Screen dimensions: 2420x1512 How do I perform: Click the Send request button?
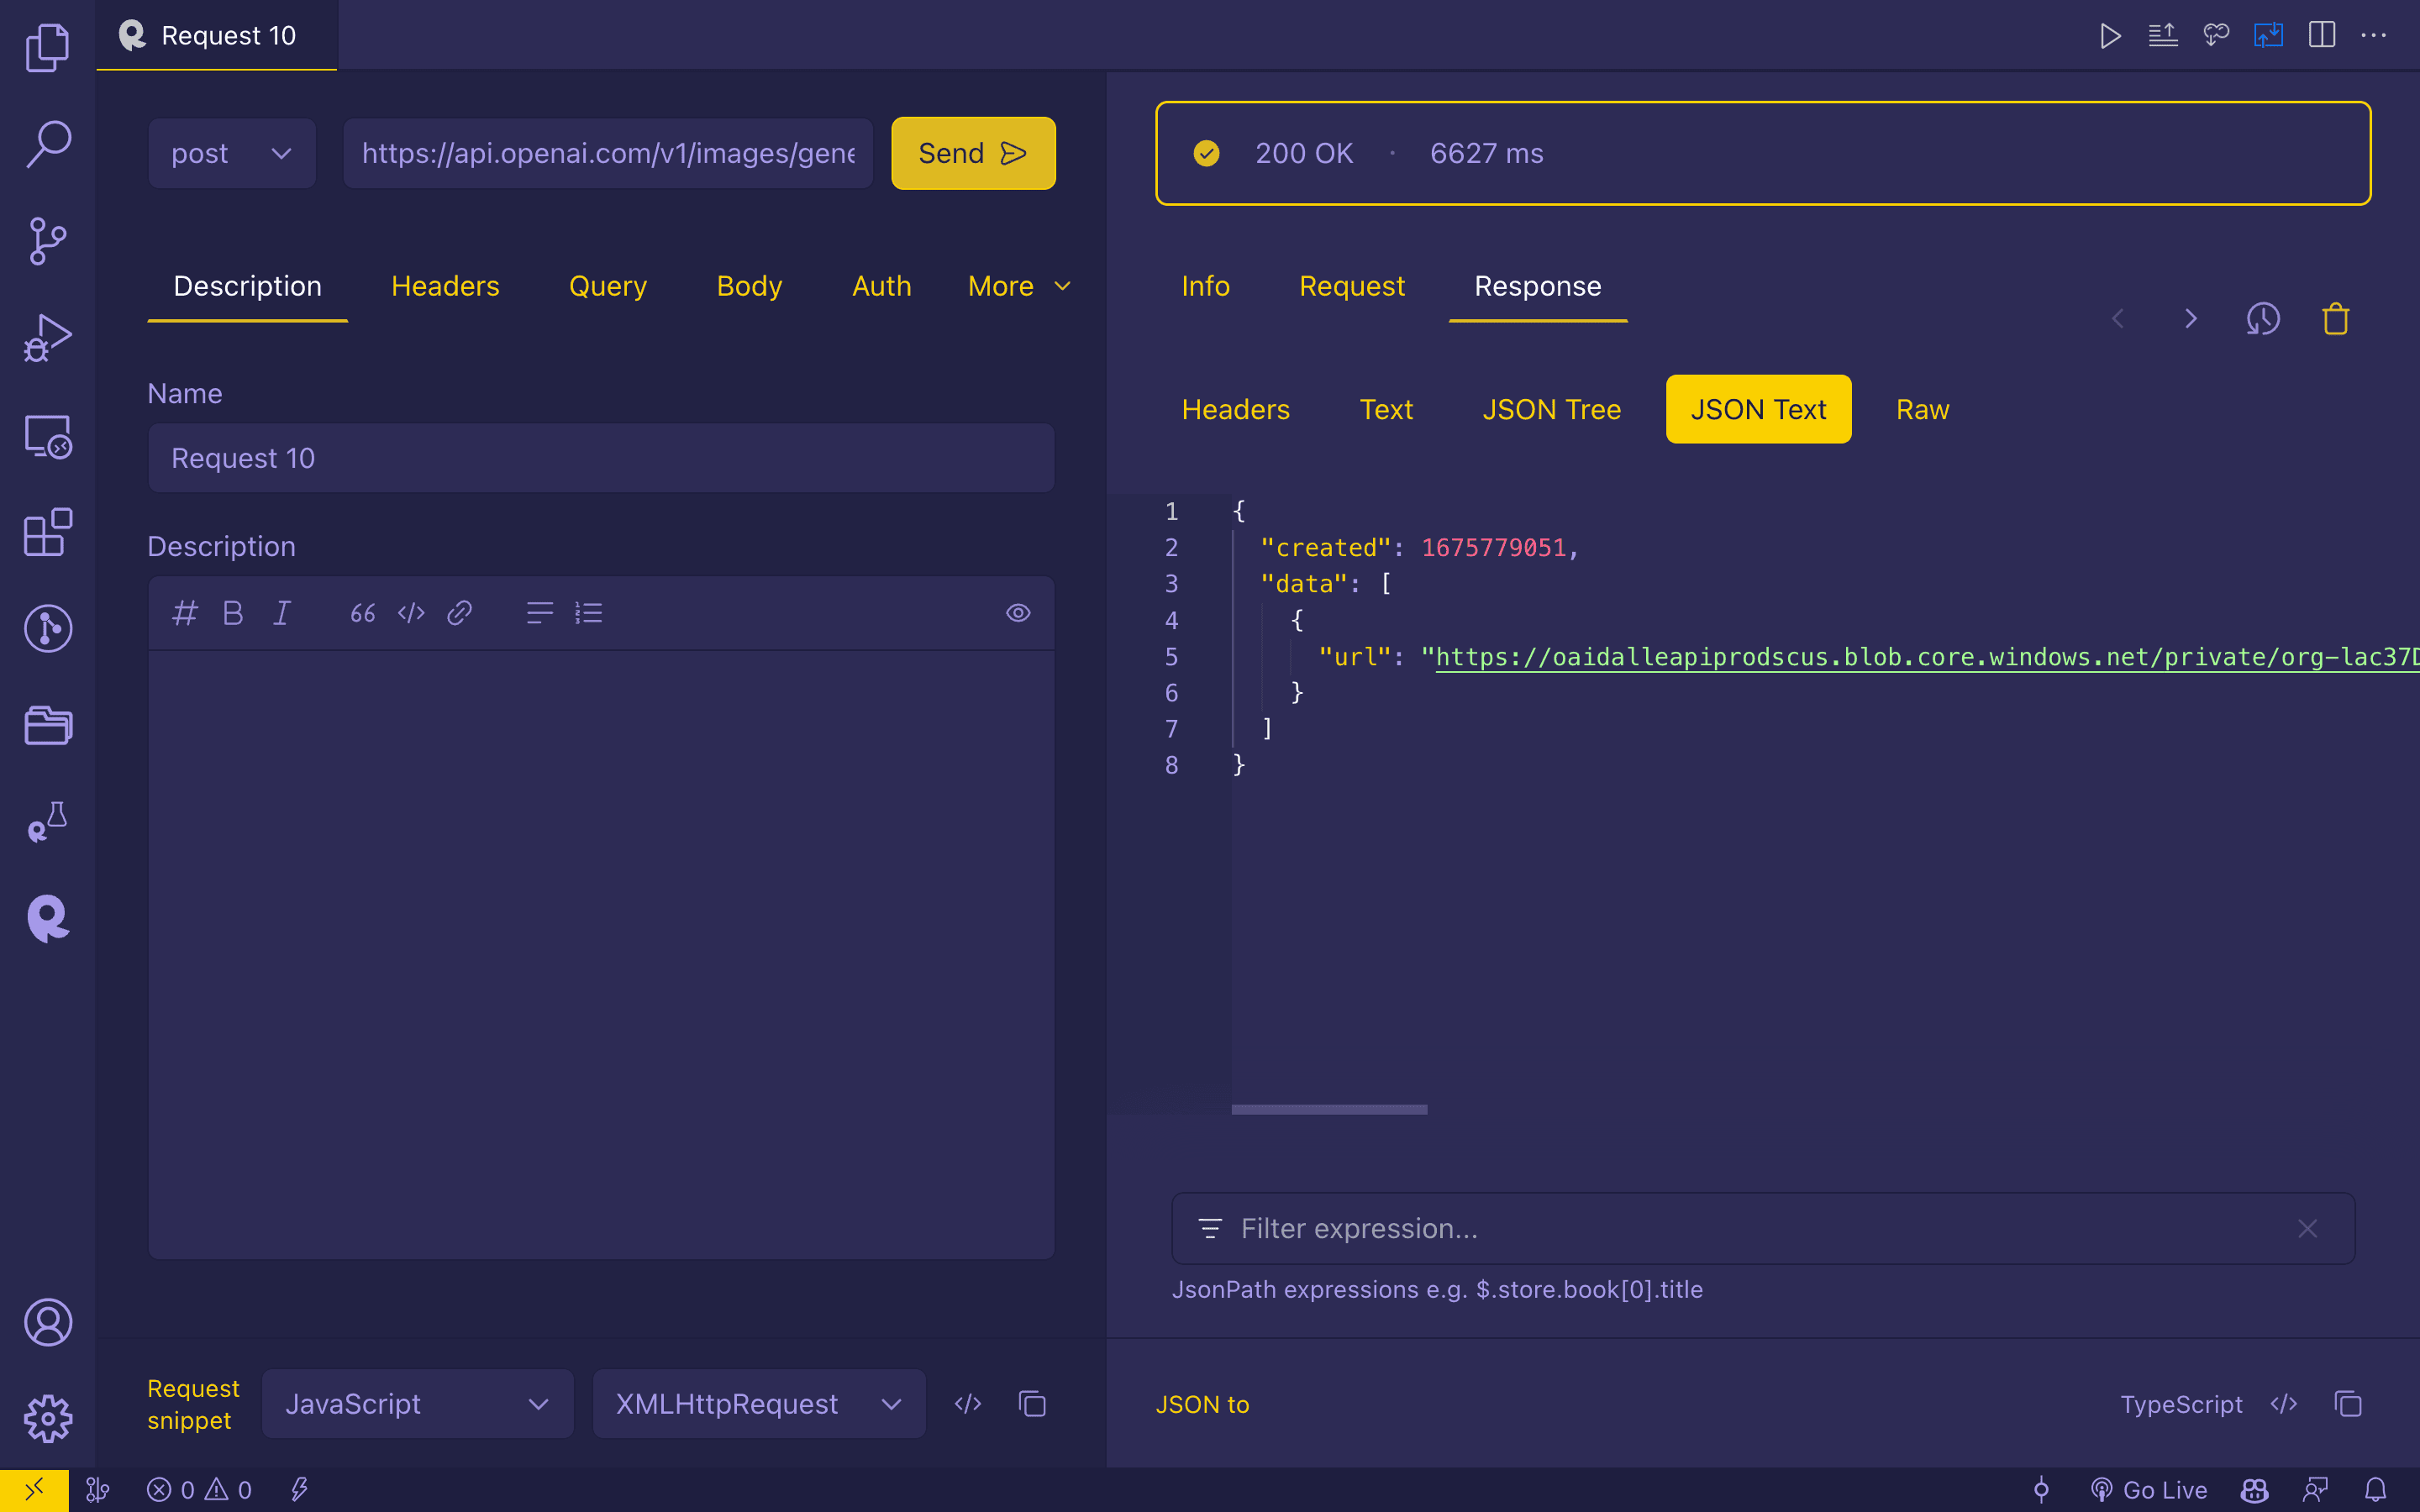point(972,151)
